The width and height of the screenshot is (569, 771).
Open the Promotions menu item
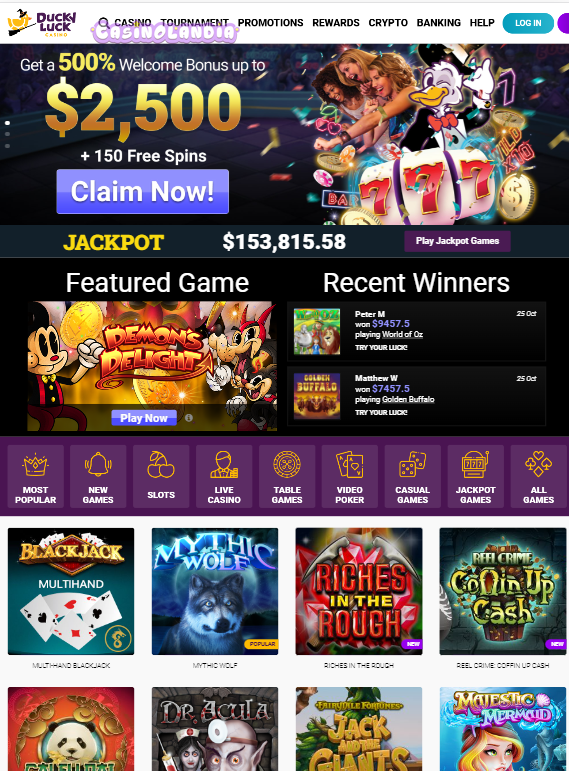coord(270,23)
